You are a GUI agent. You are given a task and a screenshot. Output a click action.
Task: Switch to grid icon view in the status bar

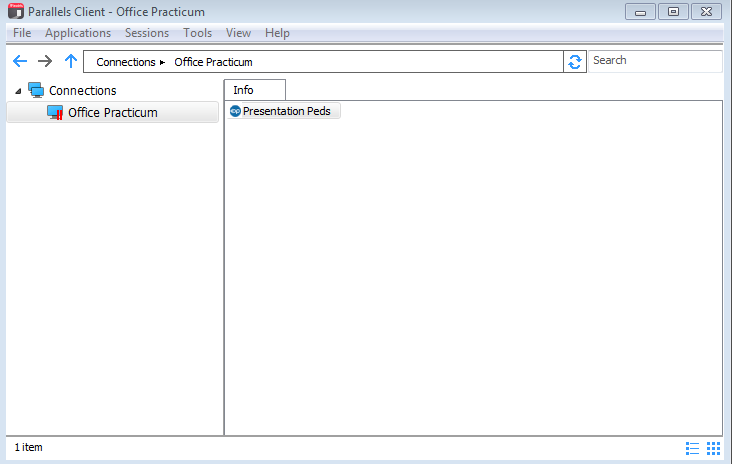click(x=713, y=448)
